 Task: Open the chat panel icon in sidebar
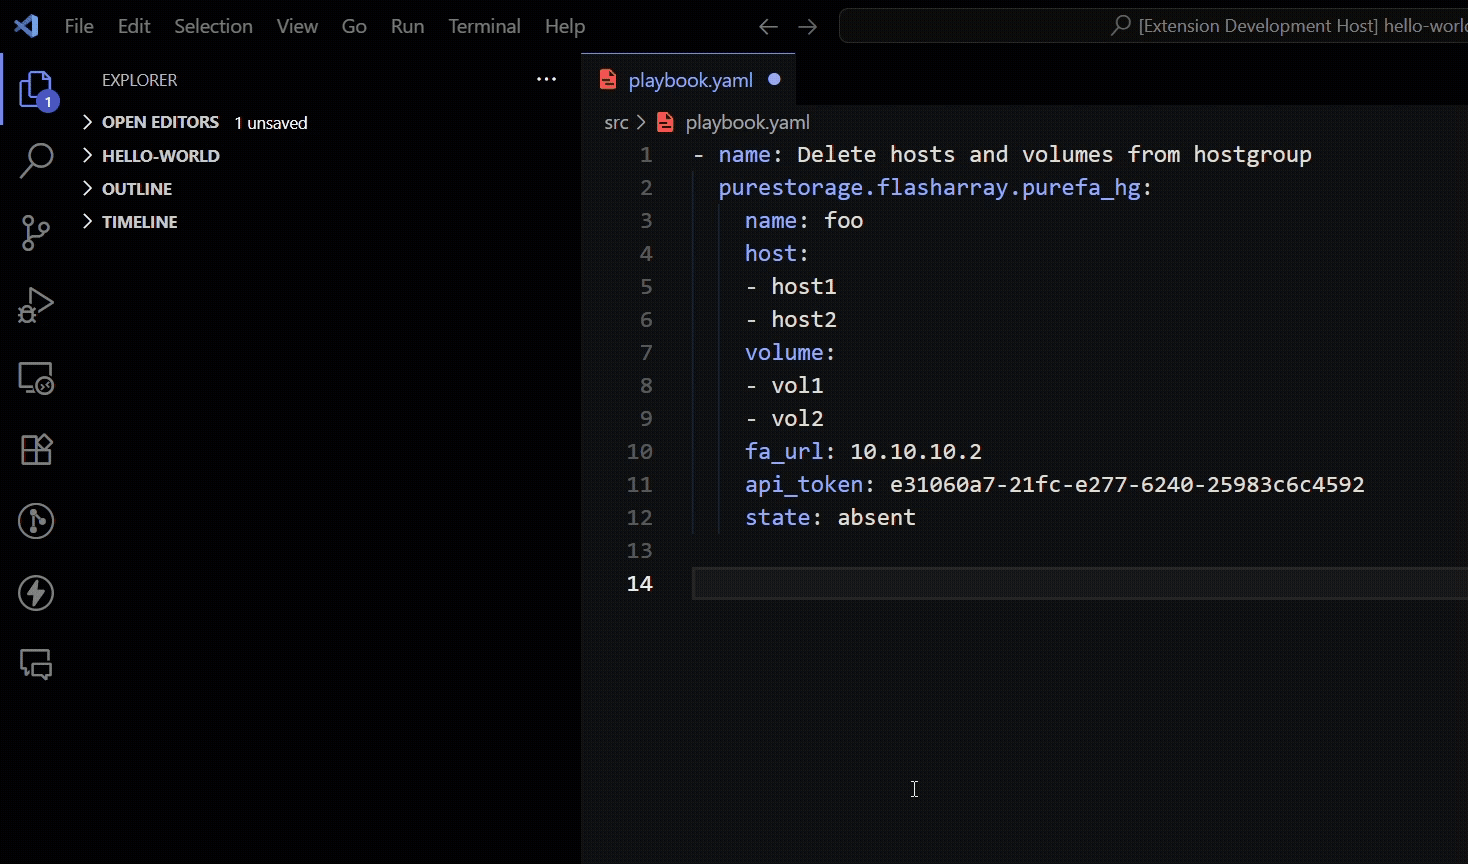36,664
